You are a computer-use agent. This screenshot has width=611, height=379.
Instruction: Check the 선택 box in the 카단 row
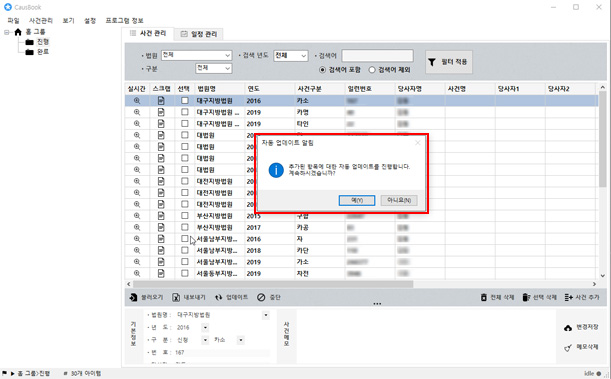[x=185, y=250]
